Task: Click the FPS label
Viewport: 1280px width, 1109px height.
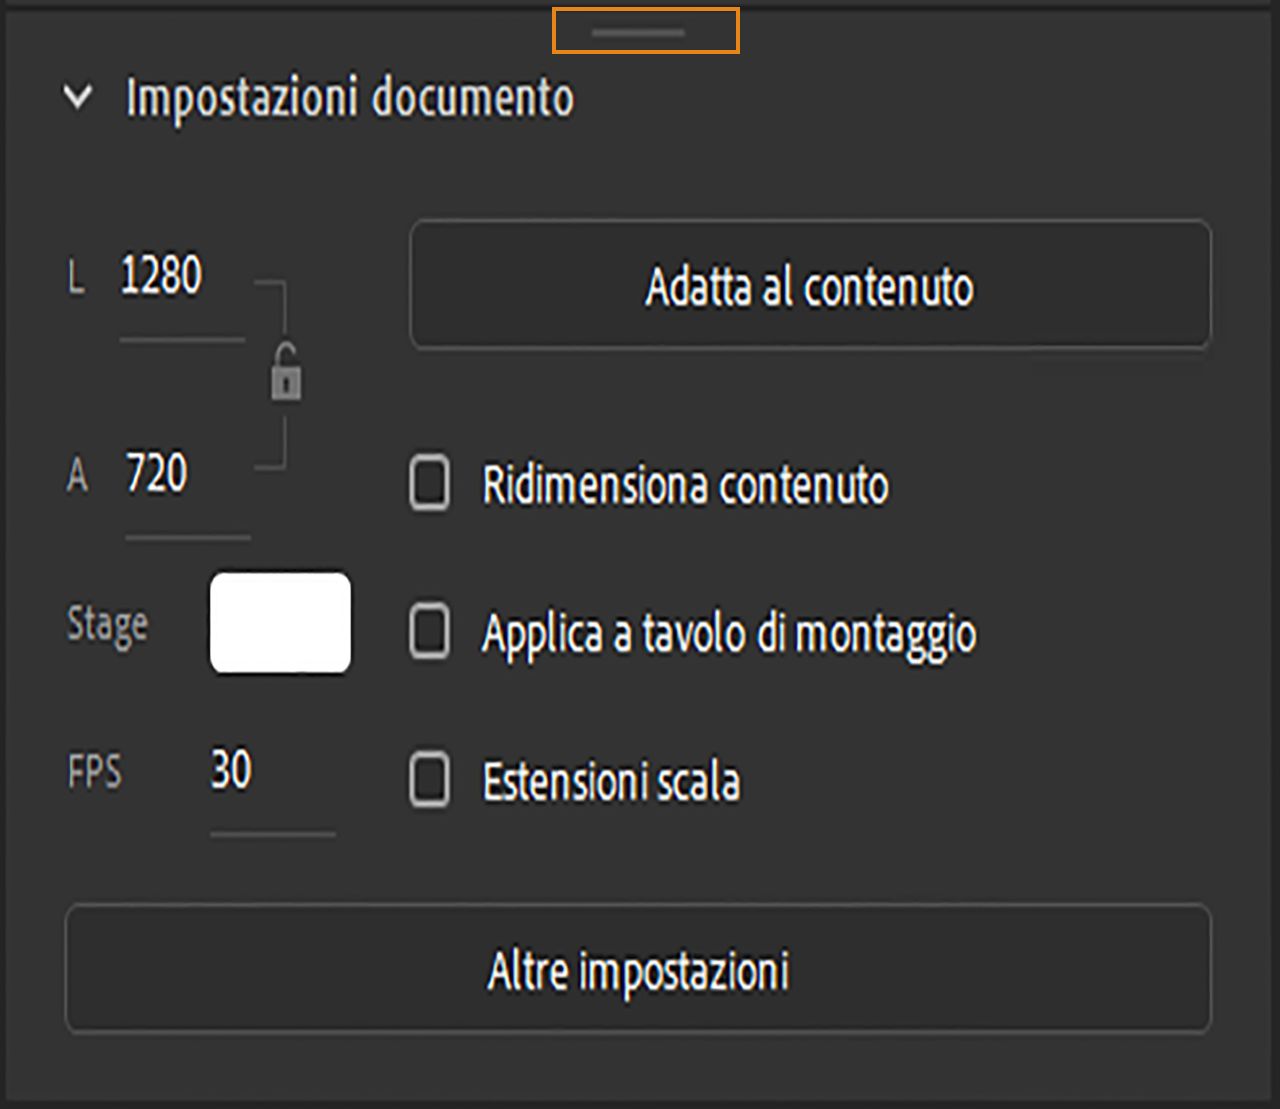Action: coord(95,770)
